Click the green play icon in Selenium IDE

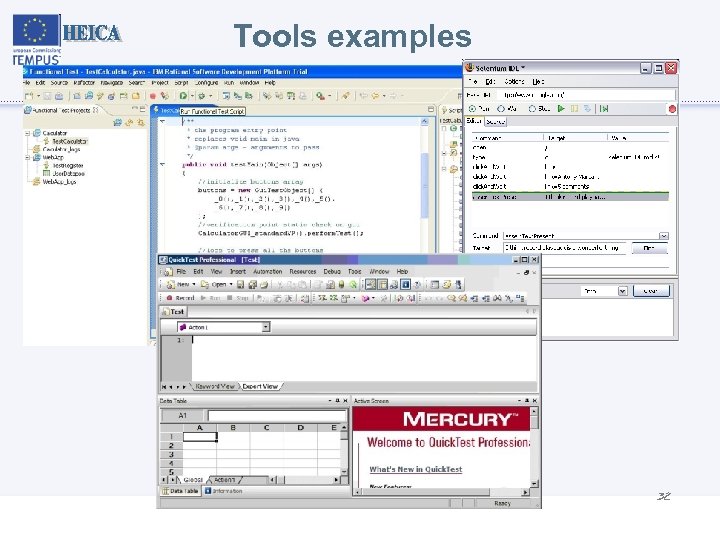(x=561, y=109)
